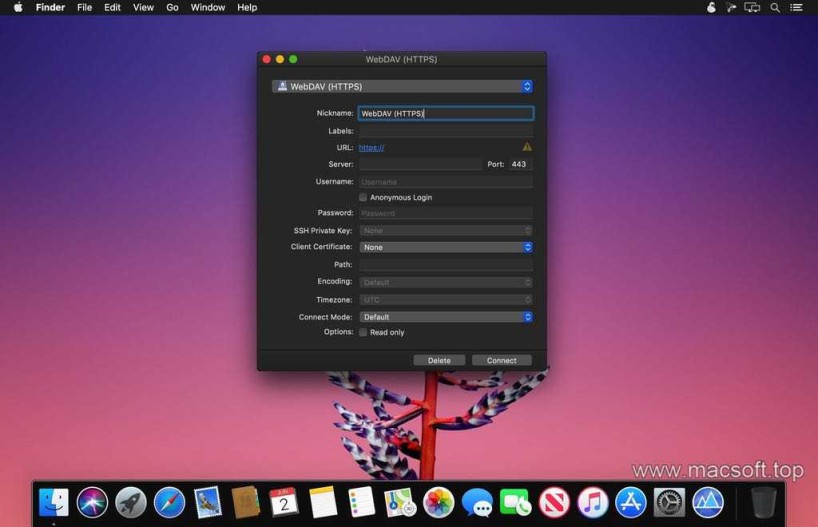Open the App Store dock icon
The image size is (818, 527).
click(631, 502)
